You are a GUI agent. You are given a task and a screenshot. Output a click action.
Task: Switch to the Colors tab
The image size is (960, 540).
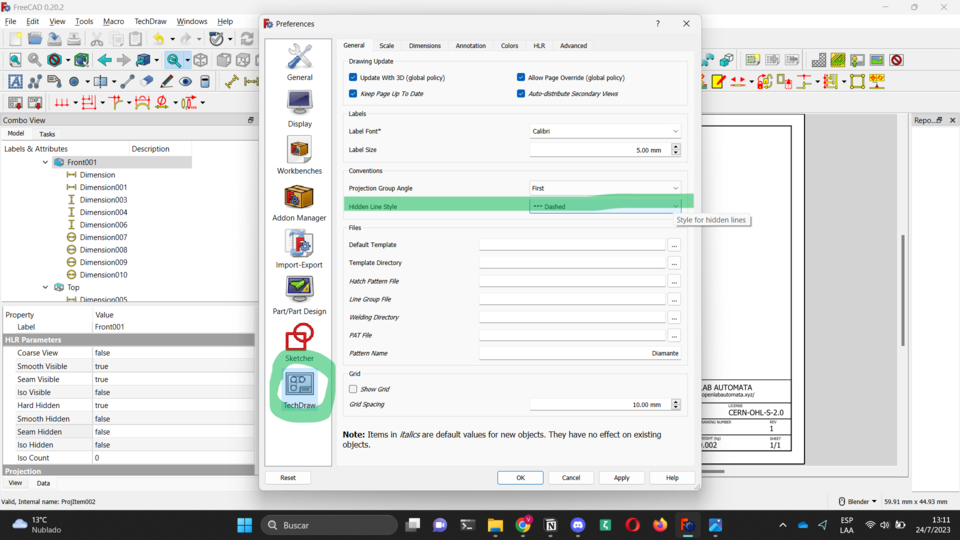coord(509,46)
